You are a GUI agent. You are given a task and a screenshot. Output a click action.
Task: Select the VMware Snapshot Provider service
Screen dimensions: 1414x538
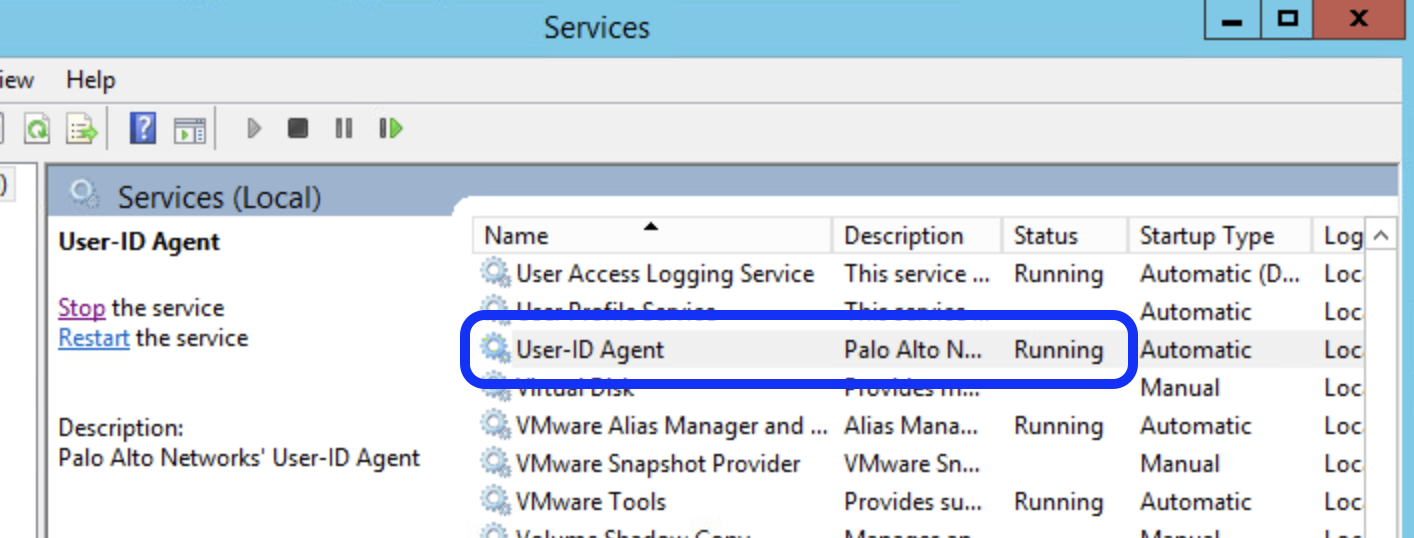(x=658, y=464)
